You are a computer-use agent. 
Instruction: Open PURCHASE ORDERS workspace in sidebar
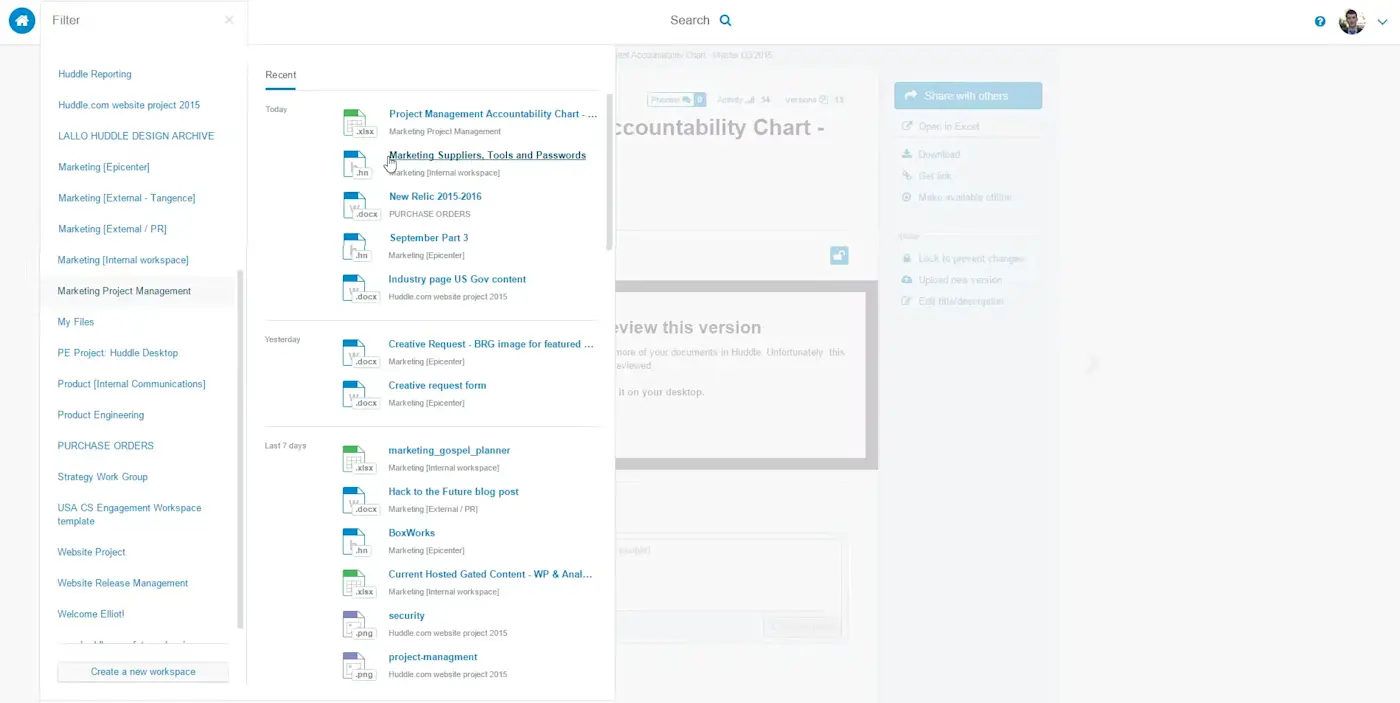pyautogui.click(x=106, y=446)
